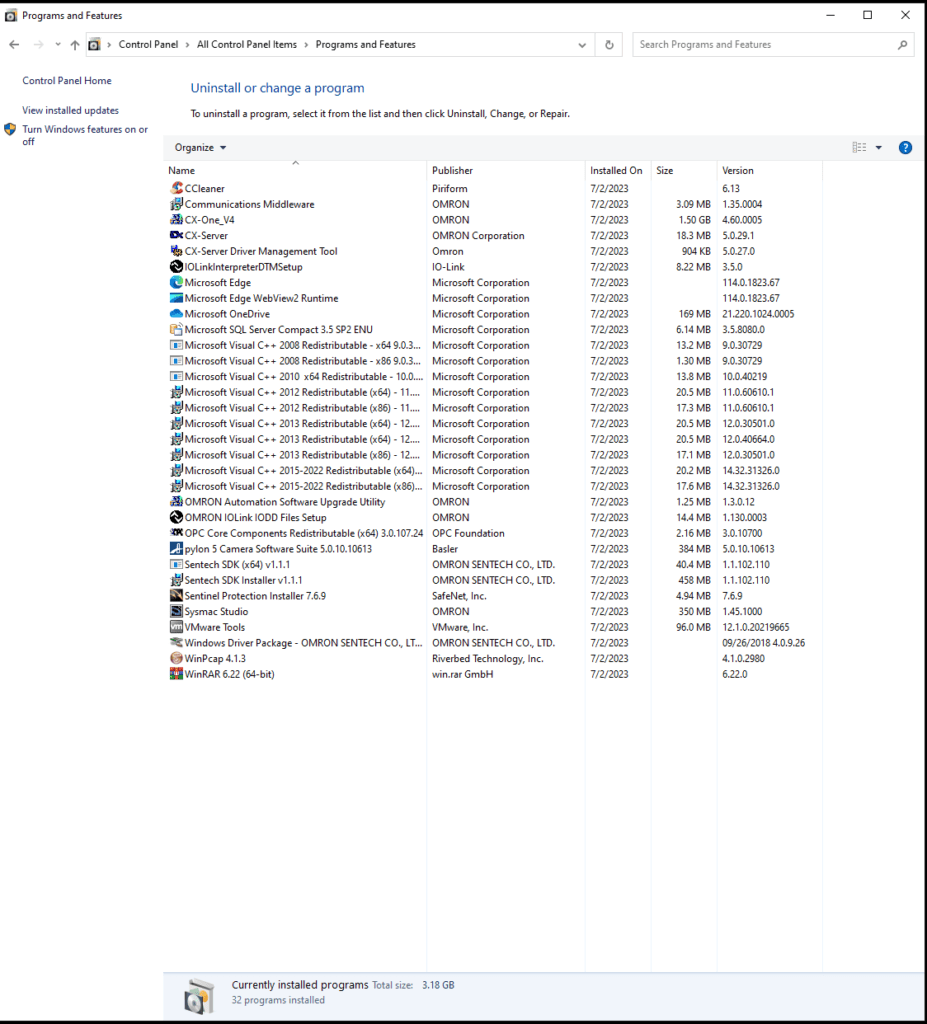Click the Microsoft OneDrive cloud icon
Image resolution: width=927 pixels, height=1024 pixels.
(x=176, y=313)
